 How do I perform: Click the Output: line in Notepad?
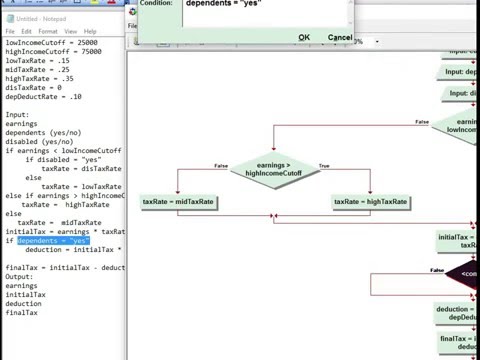[x=19, y=277]
